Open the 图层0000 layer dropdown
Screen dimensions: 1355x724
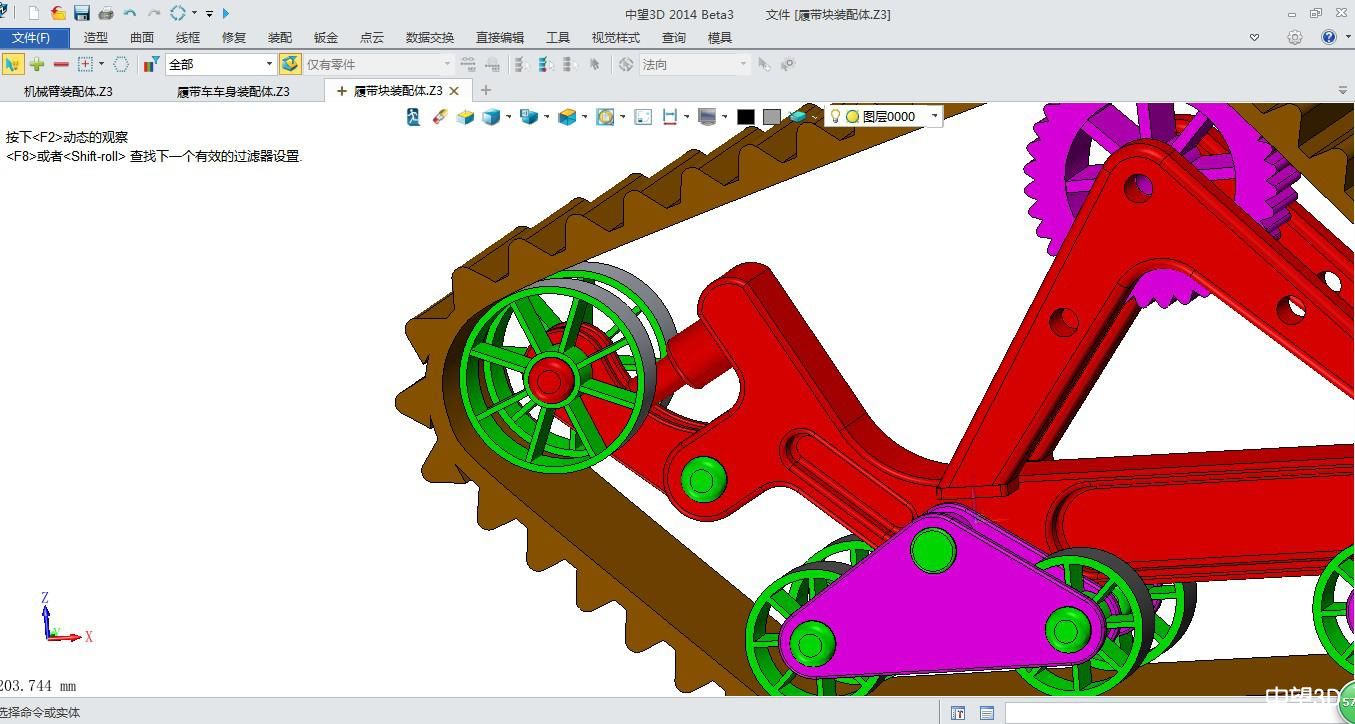point(934,116)
